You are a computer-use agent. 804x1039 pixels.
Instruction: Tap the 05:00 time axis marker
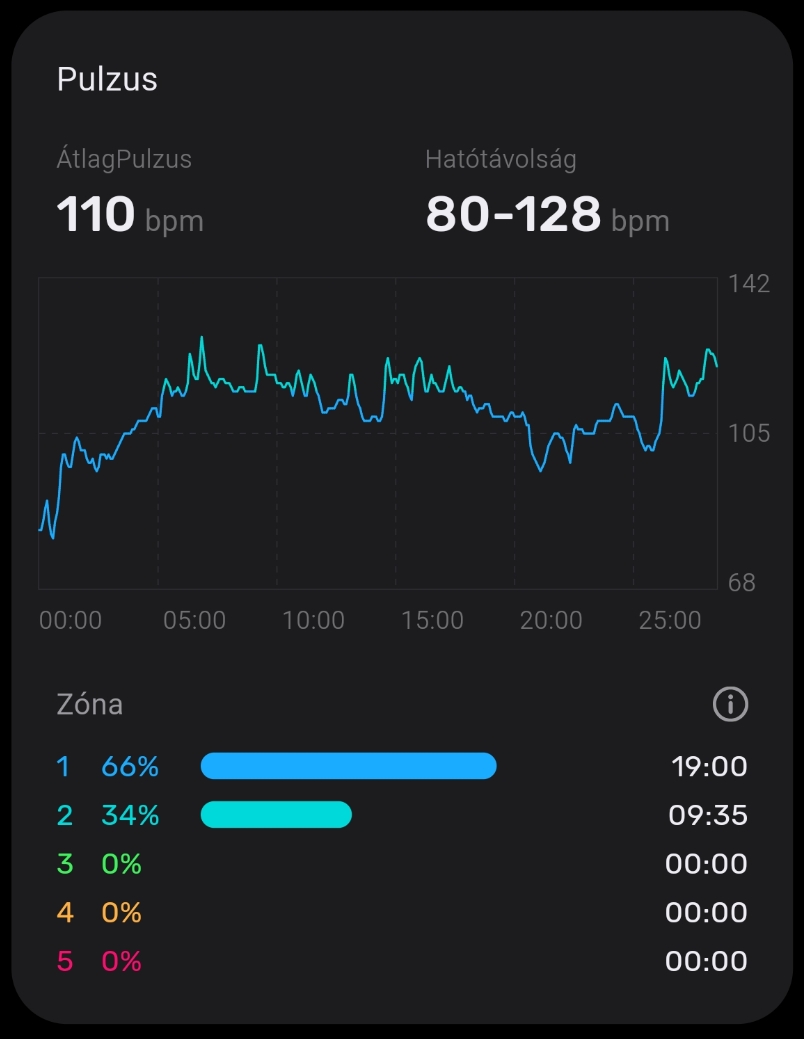(x=194, y=621)
